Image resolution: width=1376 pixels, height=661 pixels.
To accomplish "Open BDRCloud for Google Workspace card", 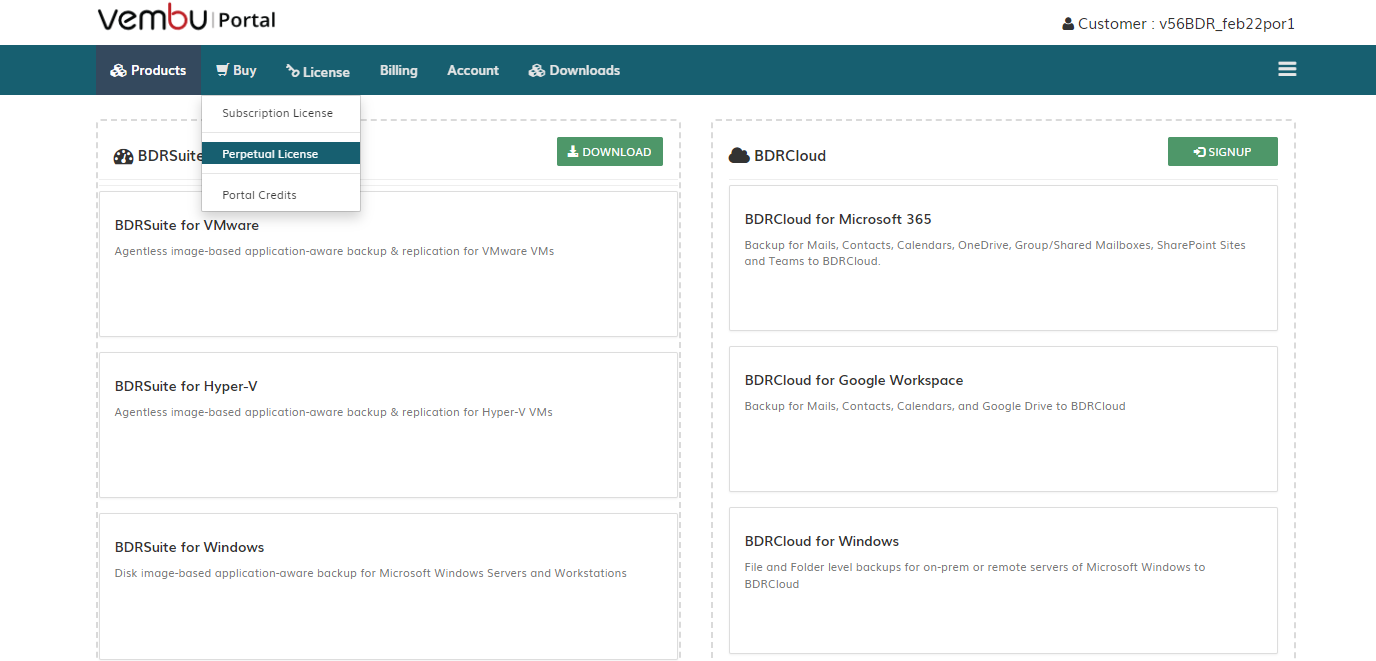I will pyautogui.click(x=1003, y=419).
